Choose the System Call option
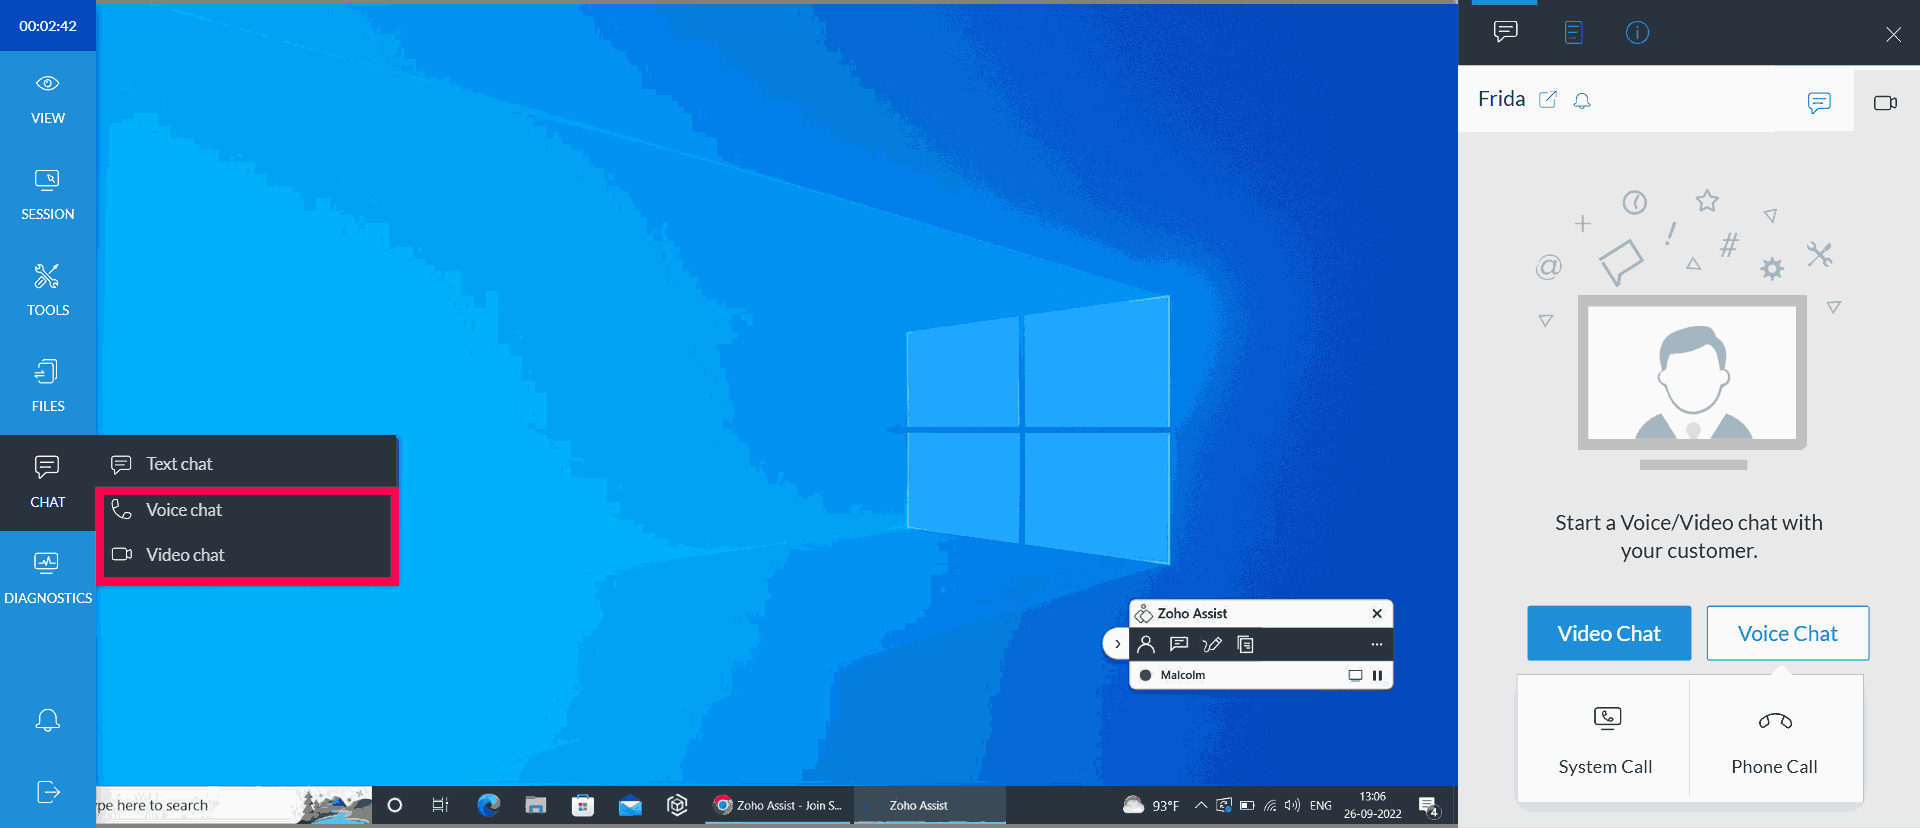 point(1605,740)
